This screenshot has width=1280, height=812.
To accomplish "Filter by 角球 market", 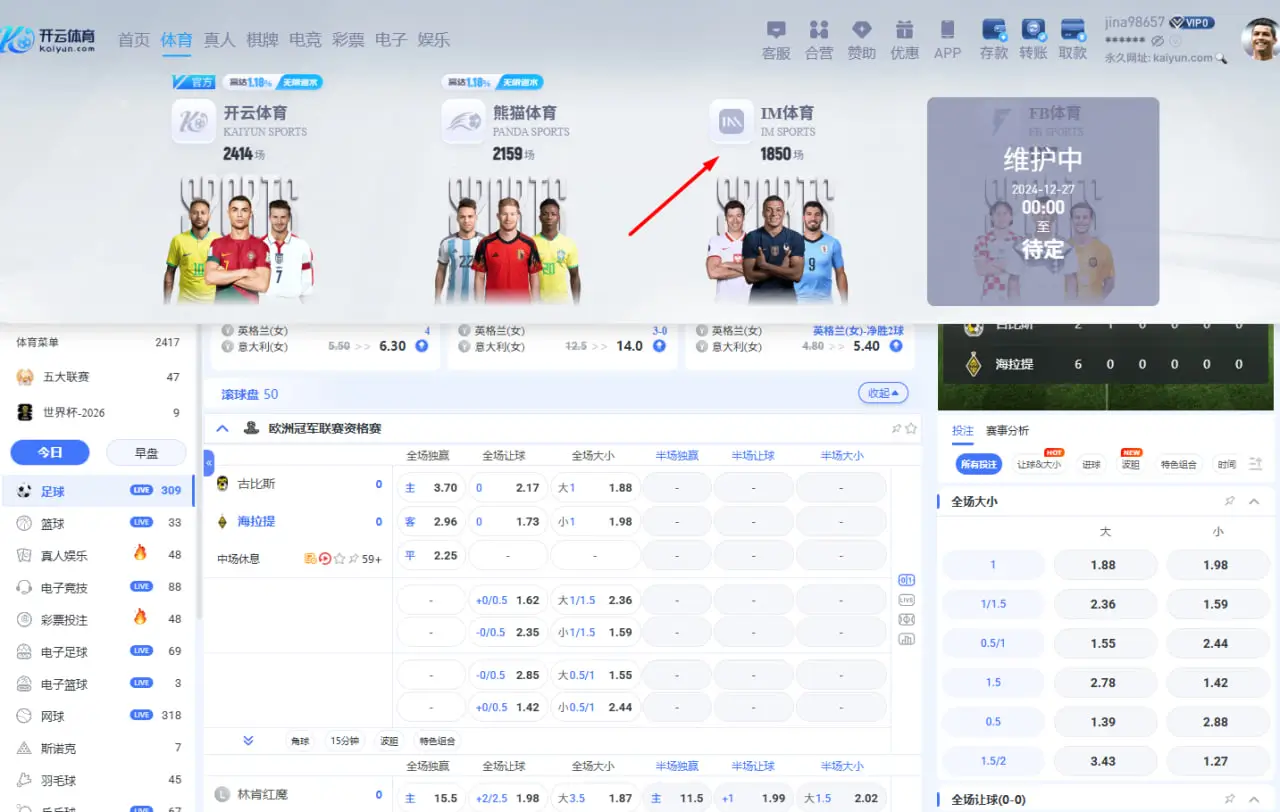I will 300,741.
